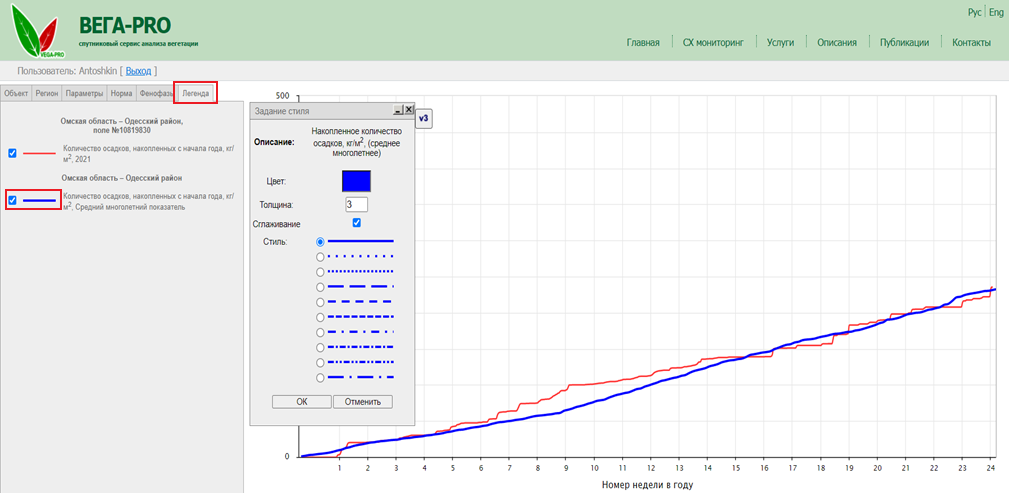
Task: Uncheck the 2021 precipitation series checkbox
Action: (x=12, y=153)
